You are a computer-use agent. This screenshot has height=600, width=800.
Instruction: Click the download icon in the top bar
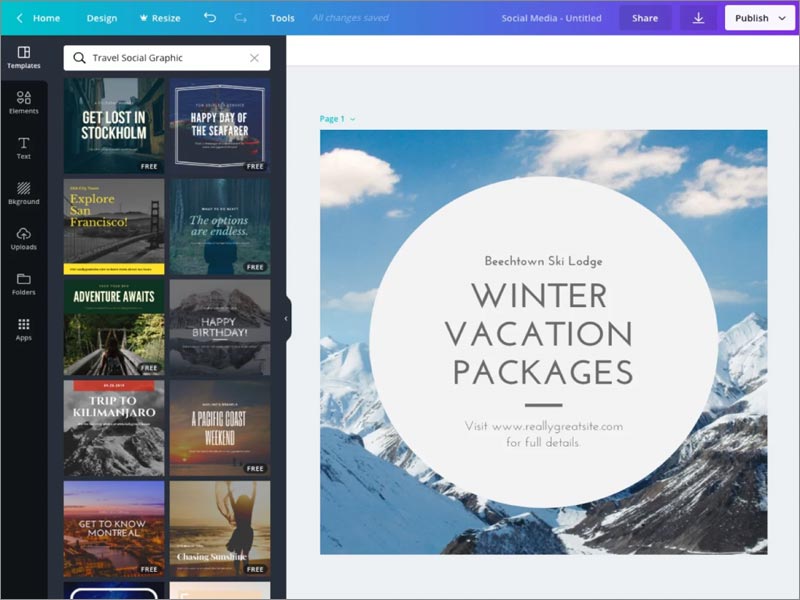[699, 17]
